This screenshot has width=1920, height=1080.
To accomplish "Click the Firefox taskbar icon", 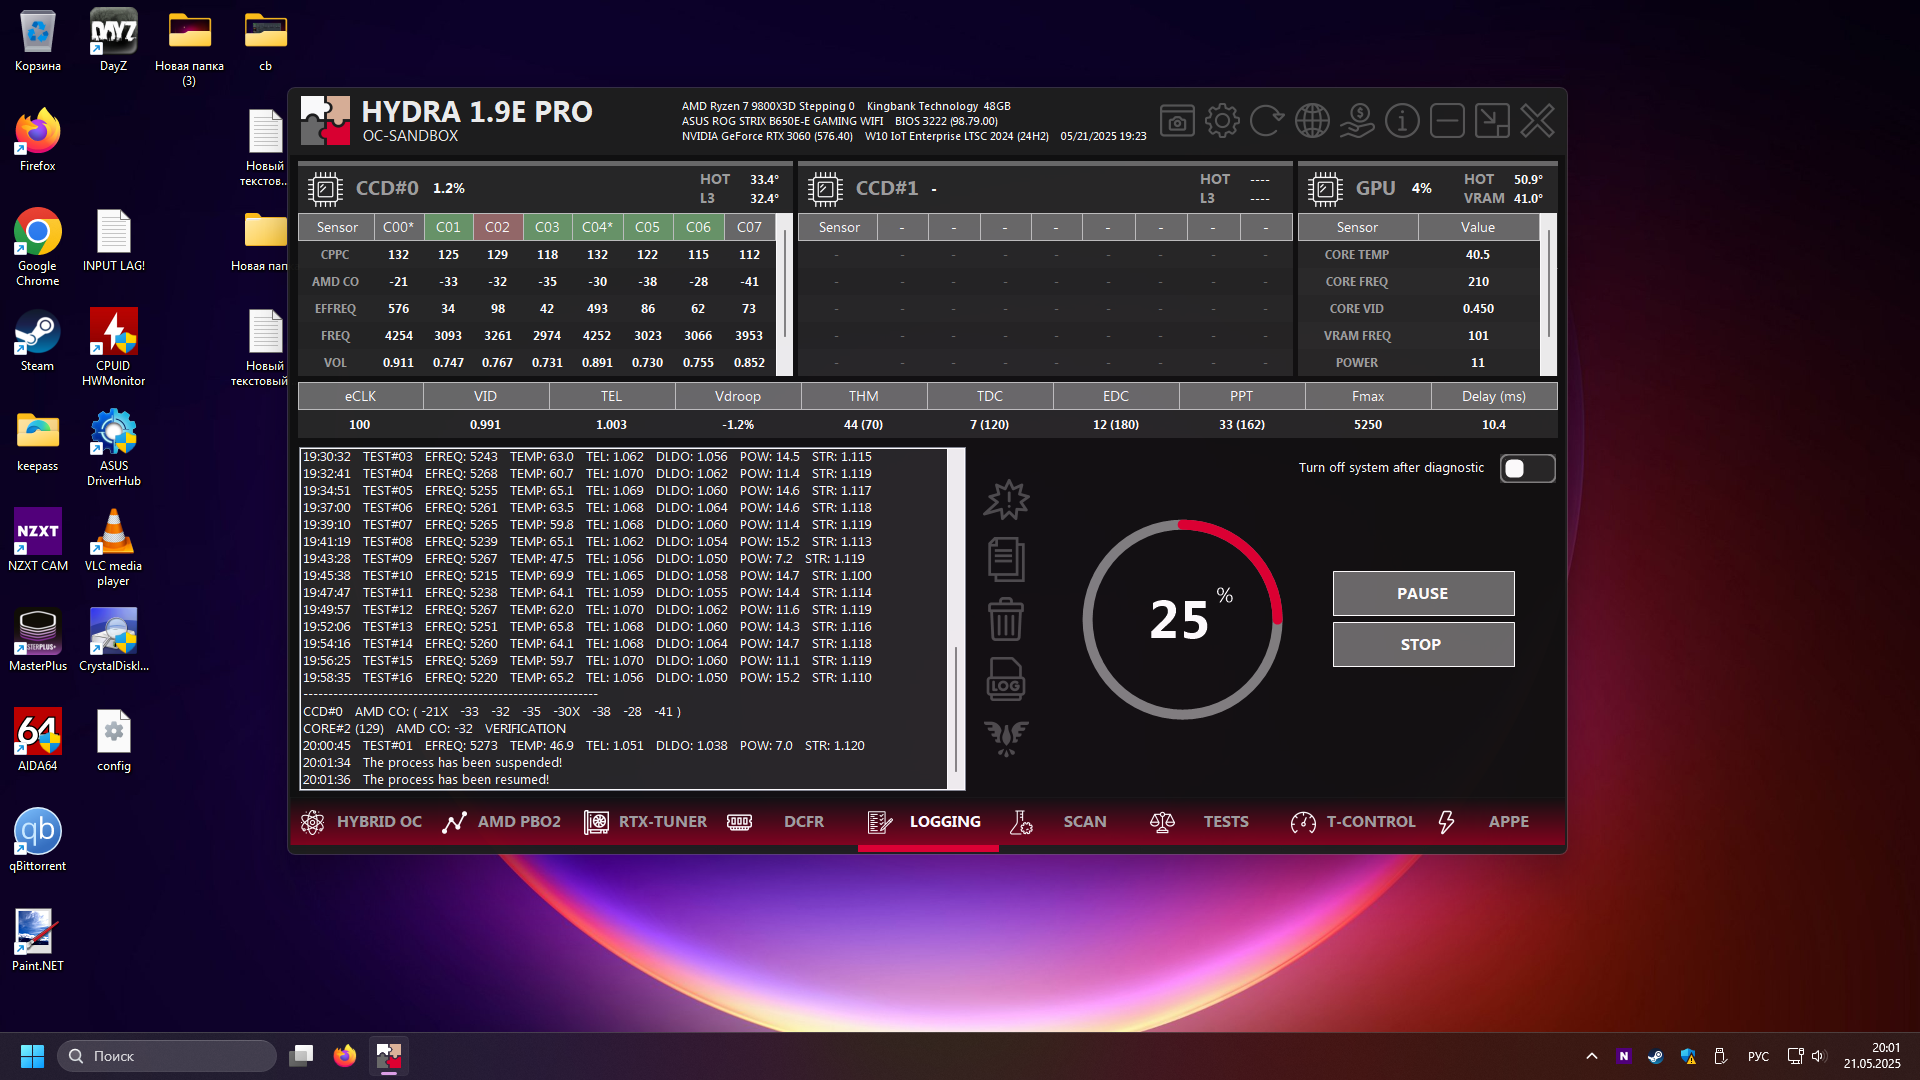I will (x=345, y=1056).
